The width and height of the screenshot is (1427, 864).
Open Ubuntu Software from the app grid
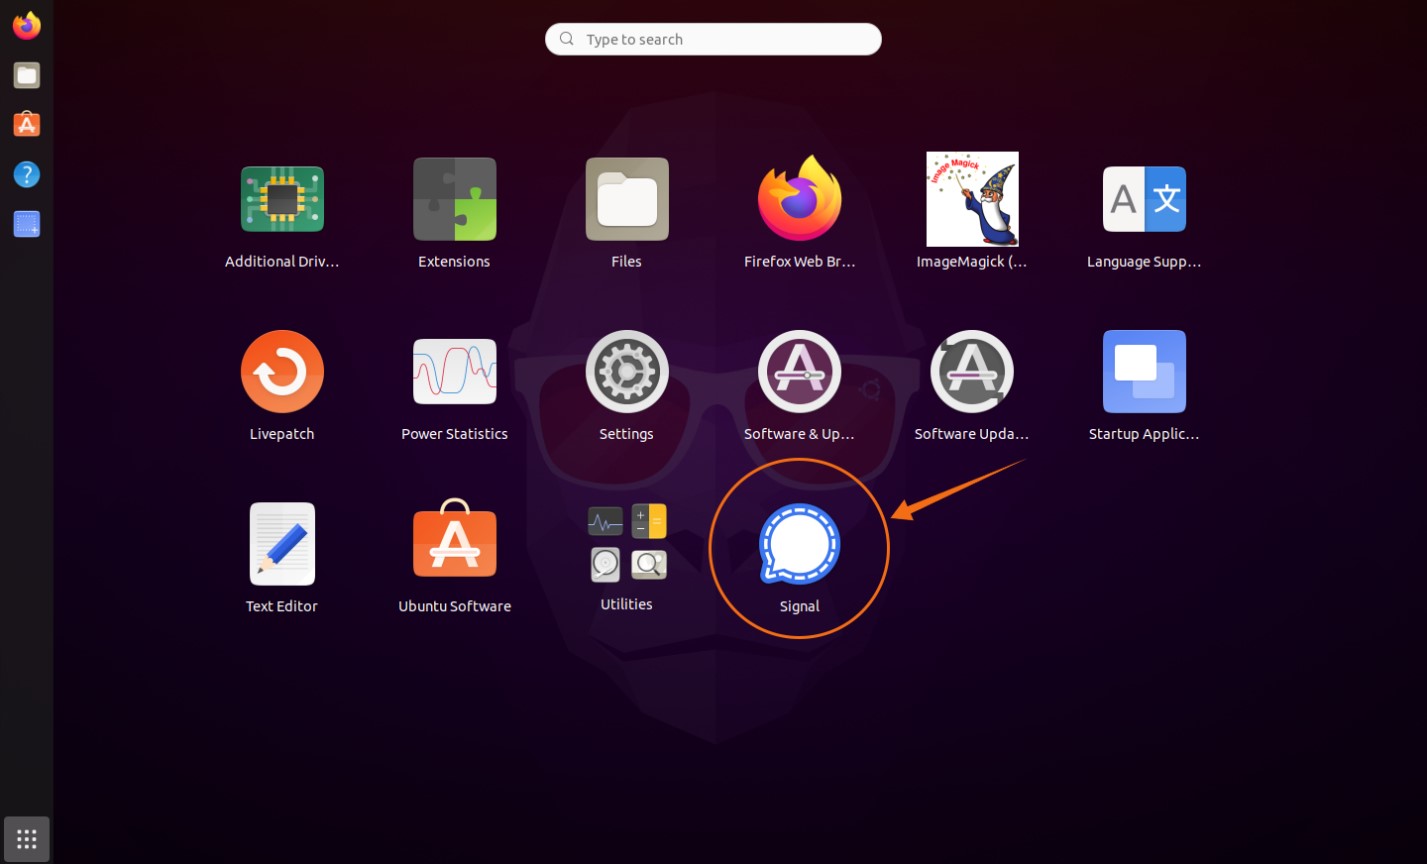pyautogui.click(x=455, y=537)
